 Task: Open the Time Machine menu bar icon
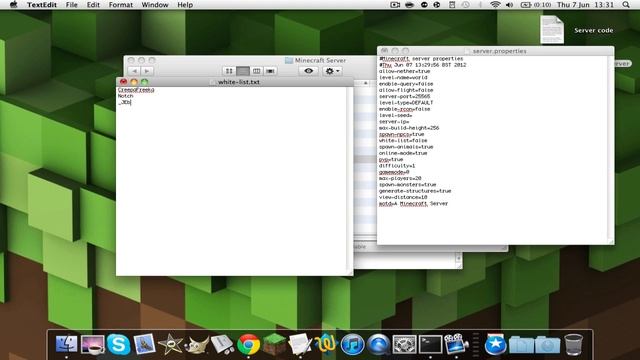pyautogui.click(x=466, y=5)
